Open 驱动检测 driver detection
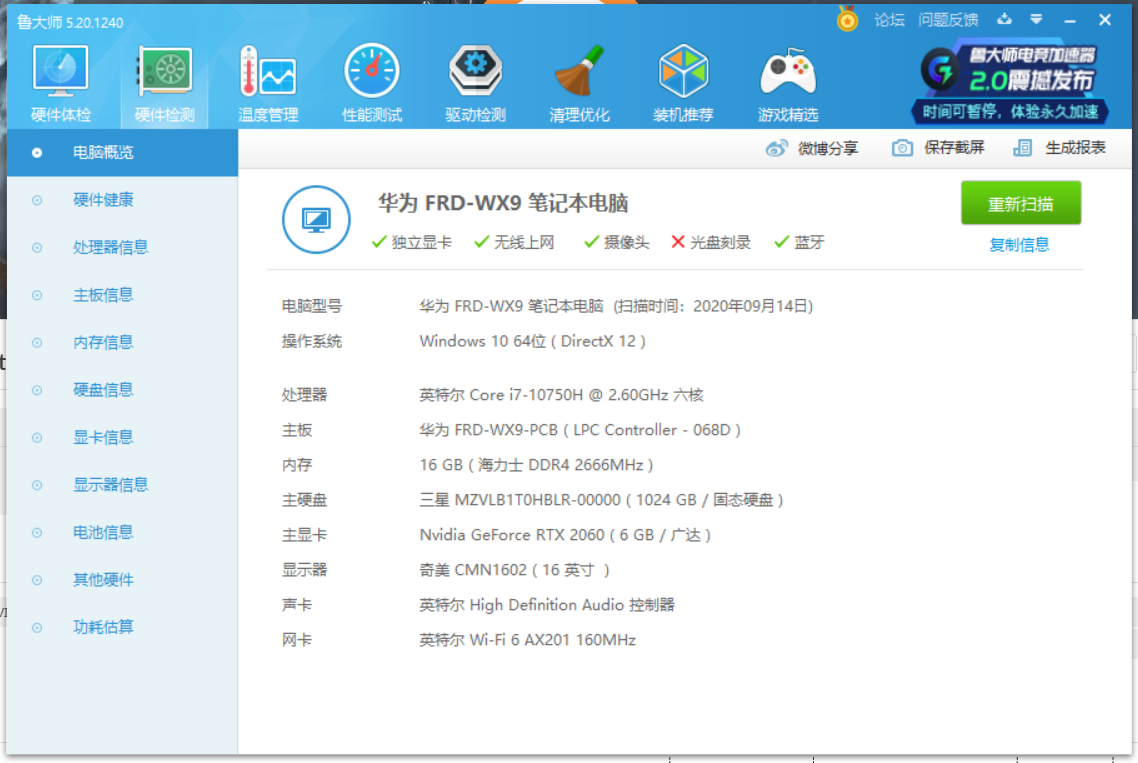The height and width of the screenshot is (763, 1138). 475,83
